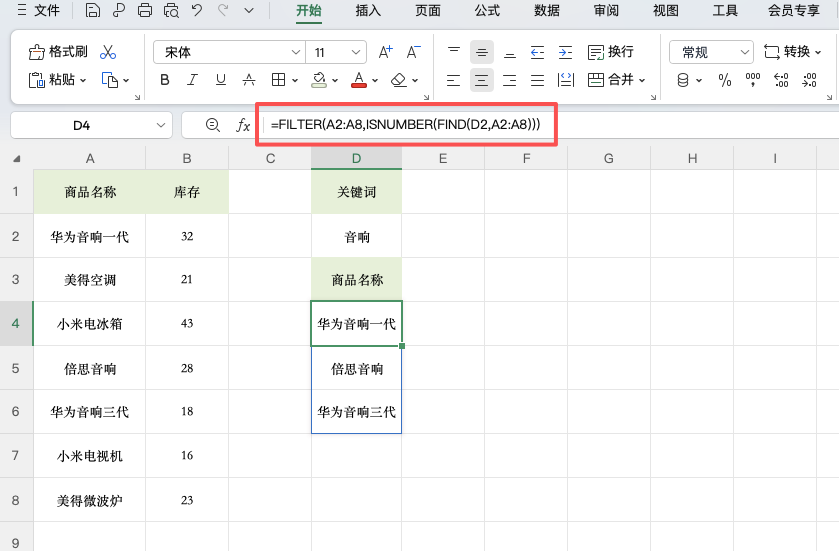
Task: Apply thousands separator format
Action: 753,80
